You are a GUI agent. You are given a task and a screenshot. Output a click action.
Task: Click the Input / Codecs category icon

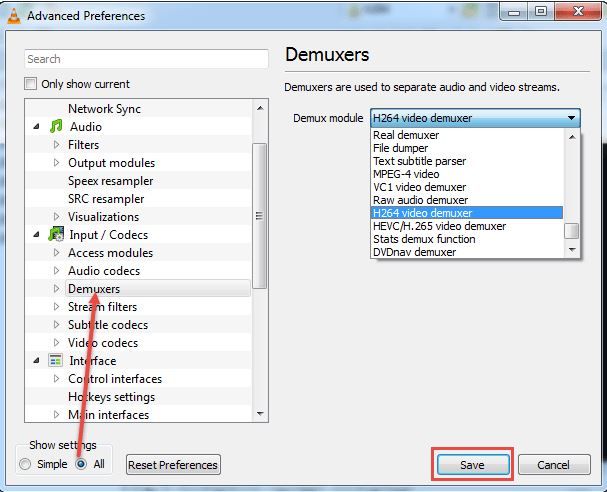(x=56, y=234)
